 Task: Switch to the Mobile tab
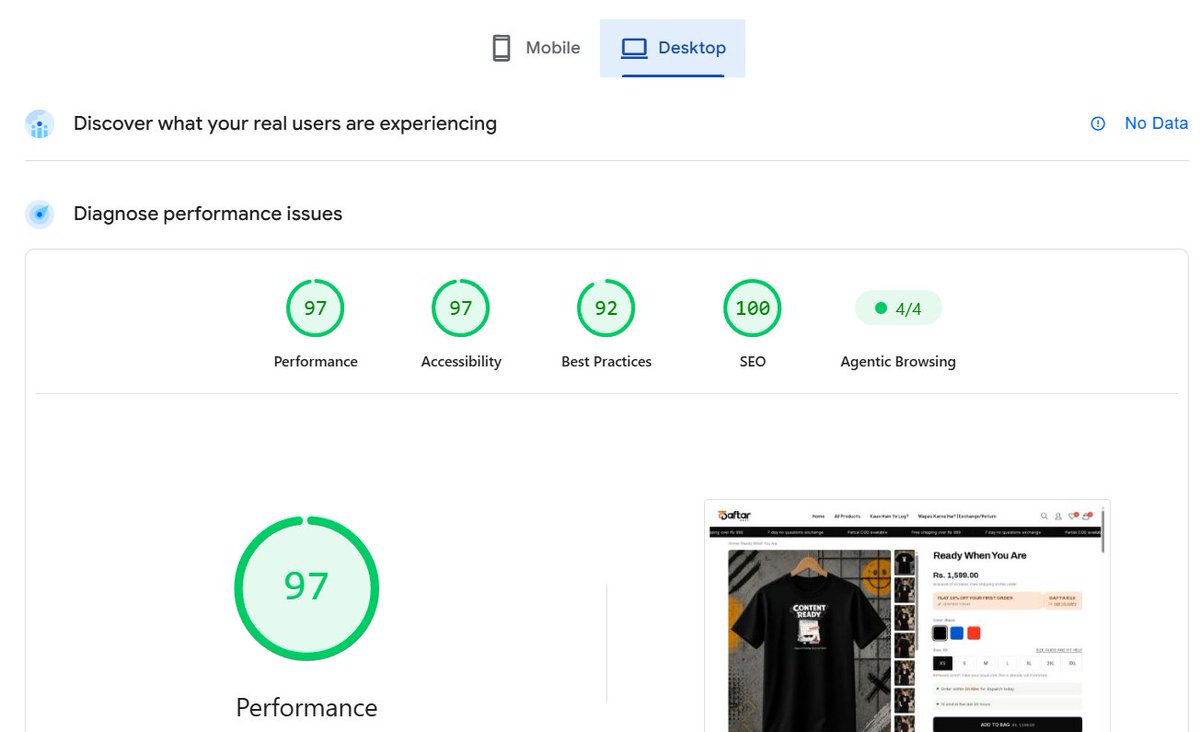[x=535, y=48]
